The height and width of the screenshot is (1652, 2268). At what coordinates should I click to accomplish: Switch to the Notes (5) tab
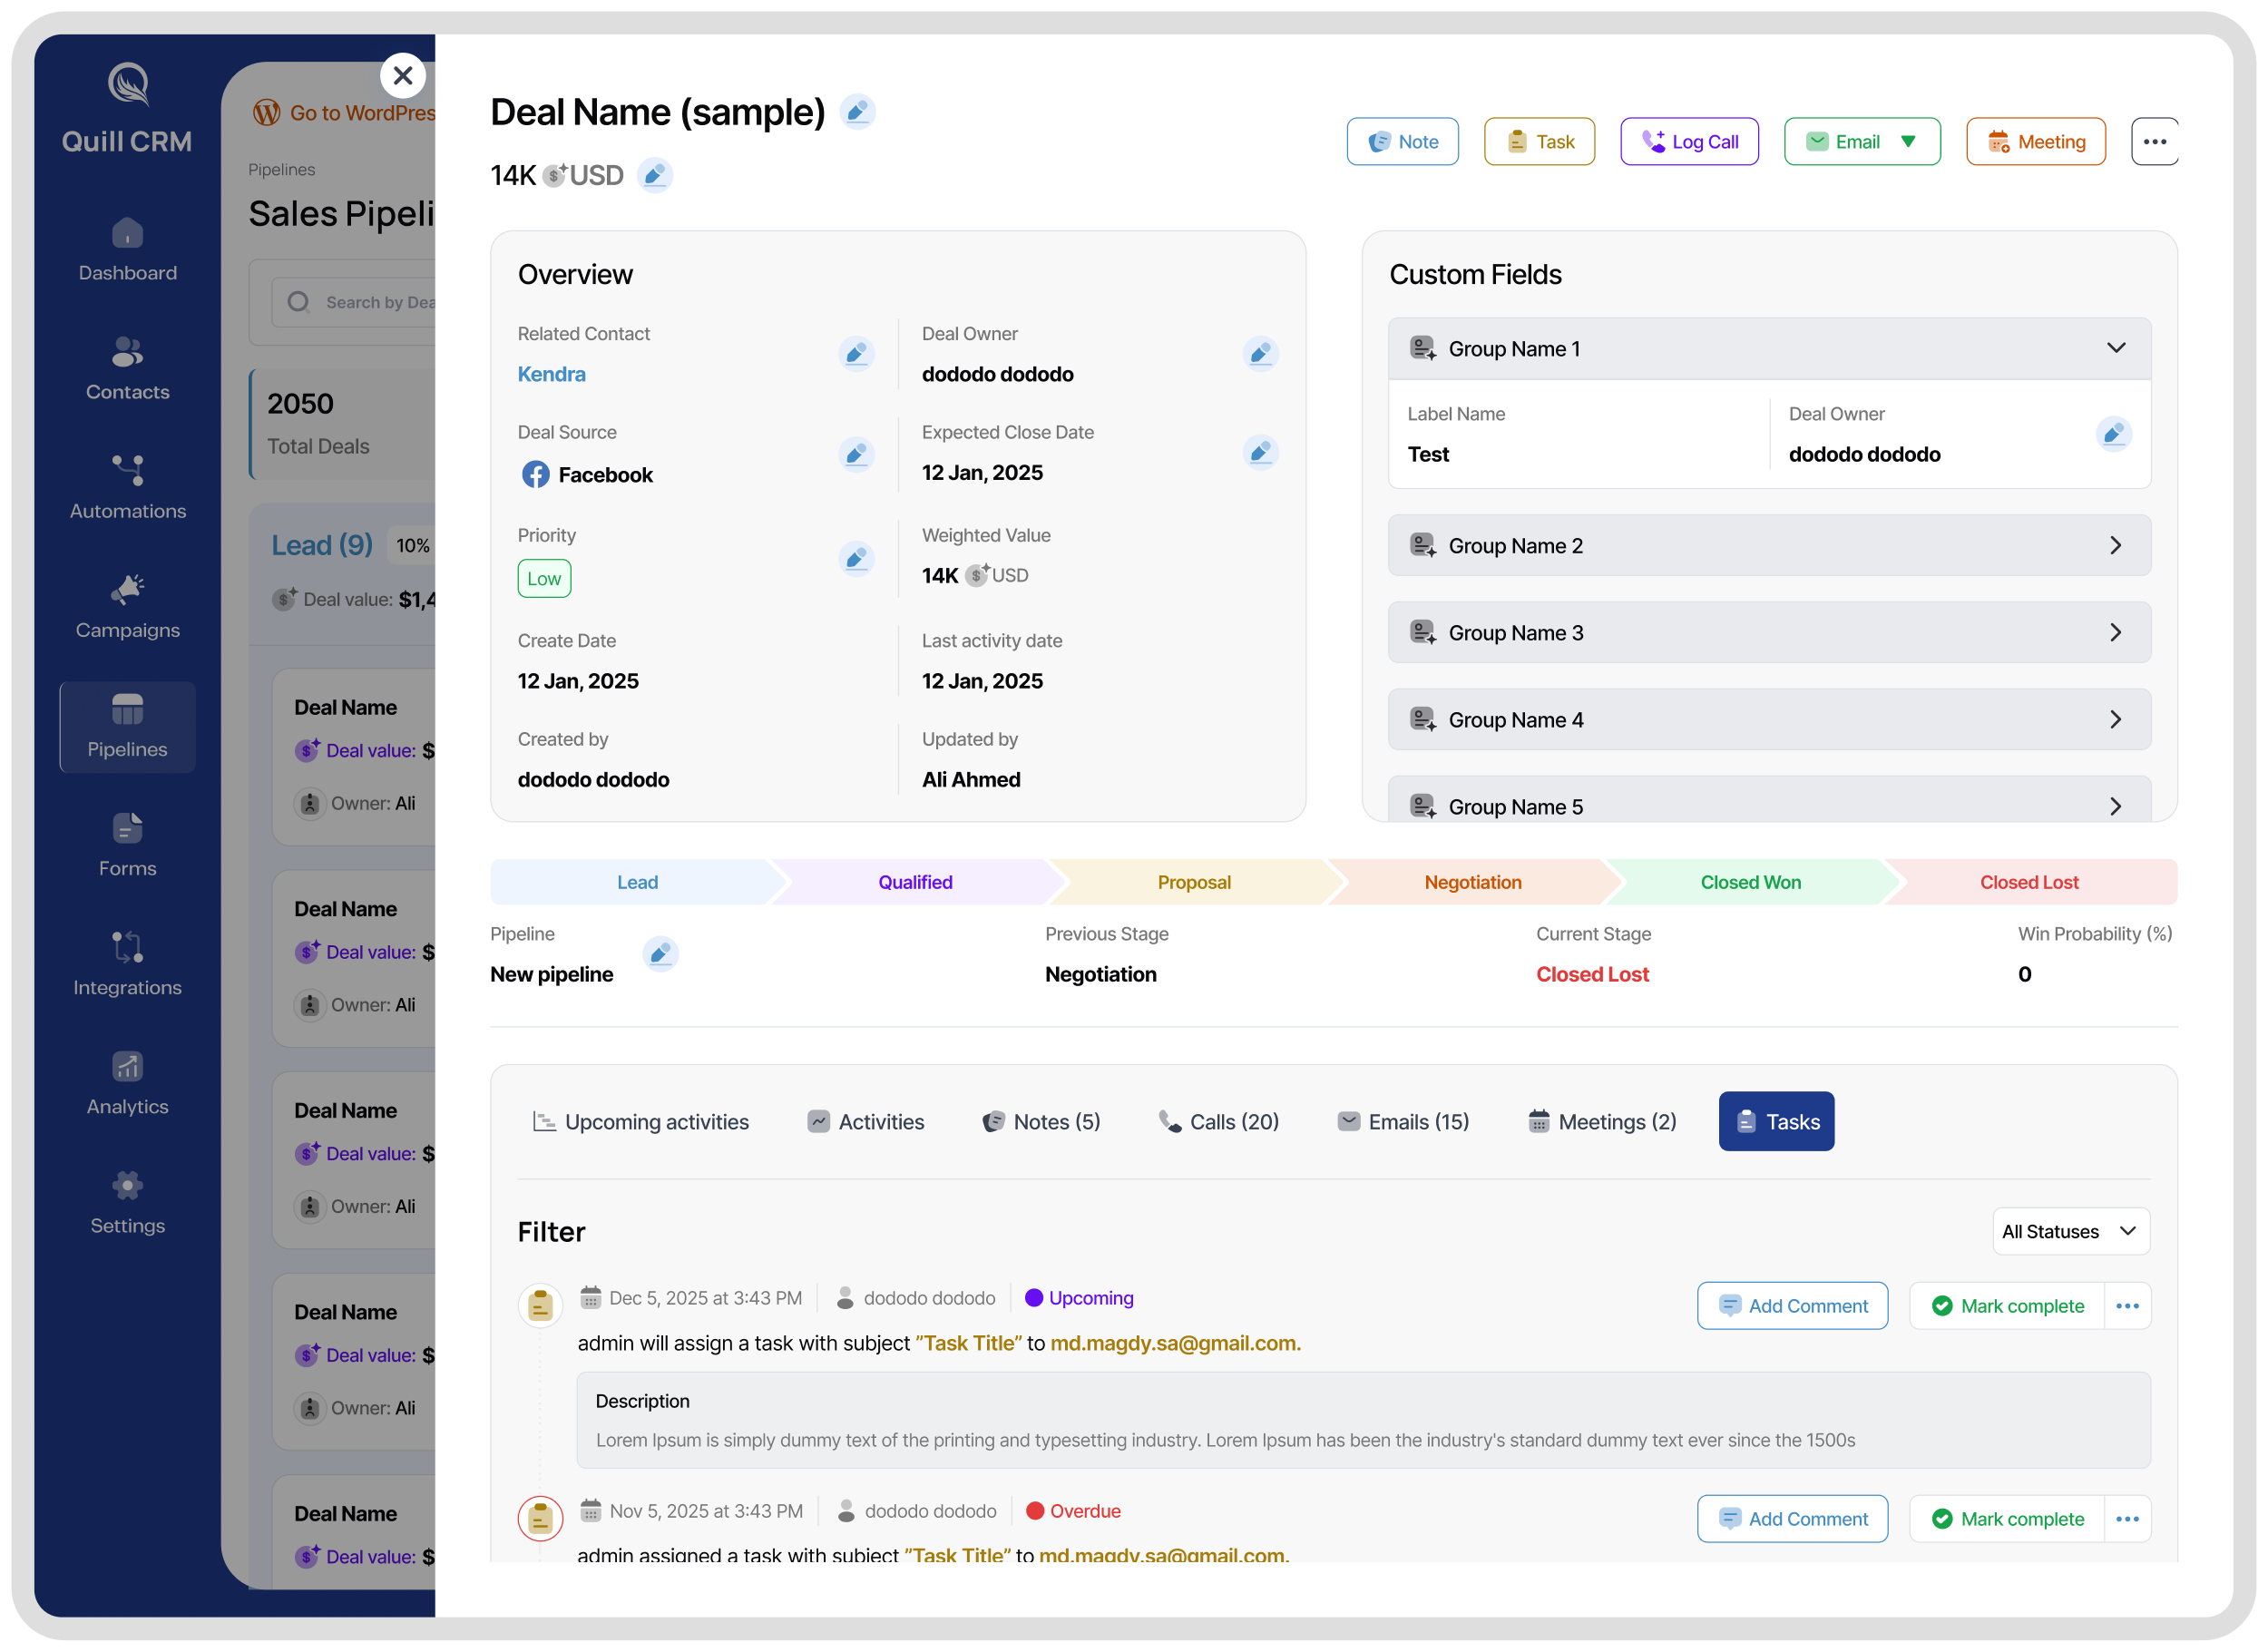click(x=1041, y=1122)
